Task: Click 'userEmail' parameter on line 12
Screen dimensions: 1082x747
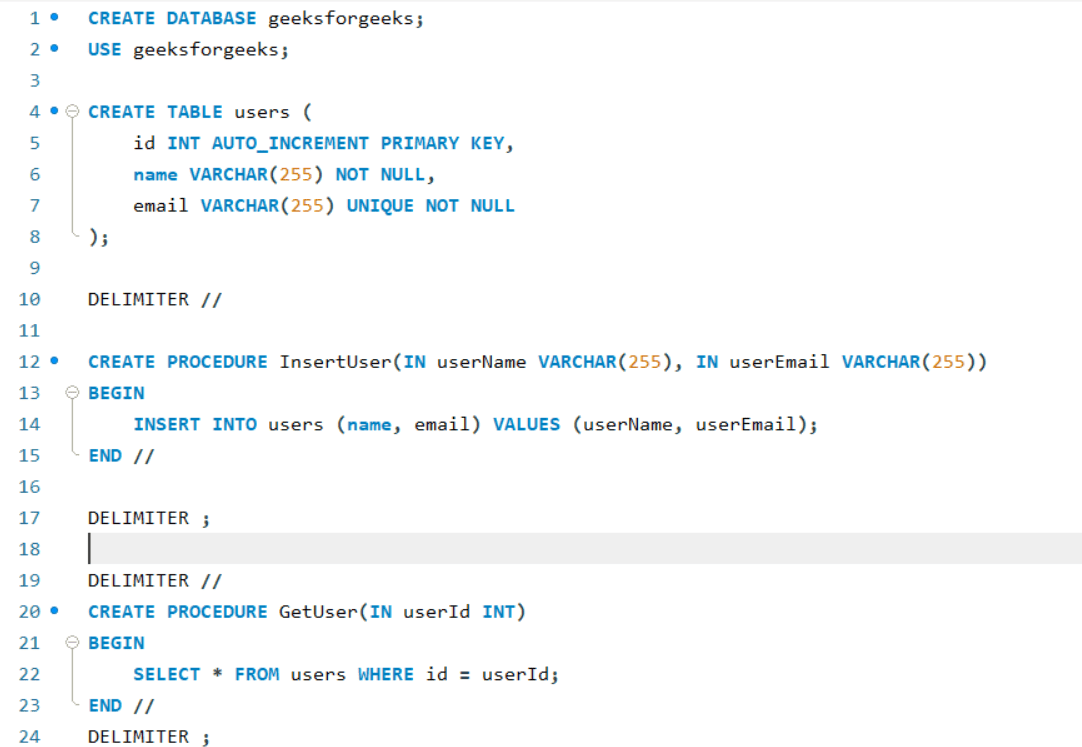Action: point(779,361)
